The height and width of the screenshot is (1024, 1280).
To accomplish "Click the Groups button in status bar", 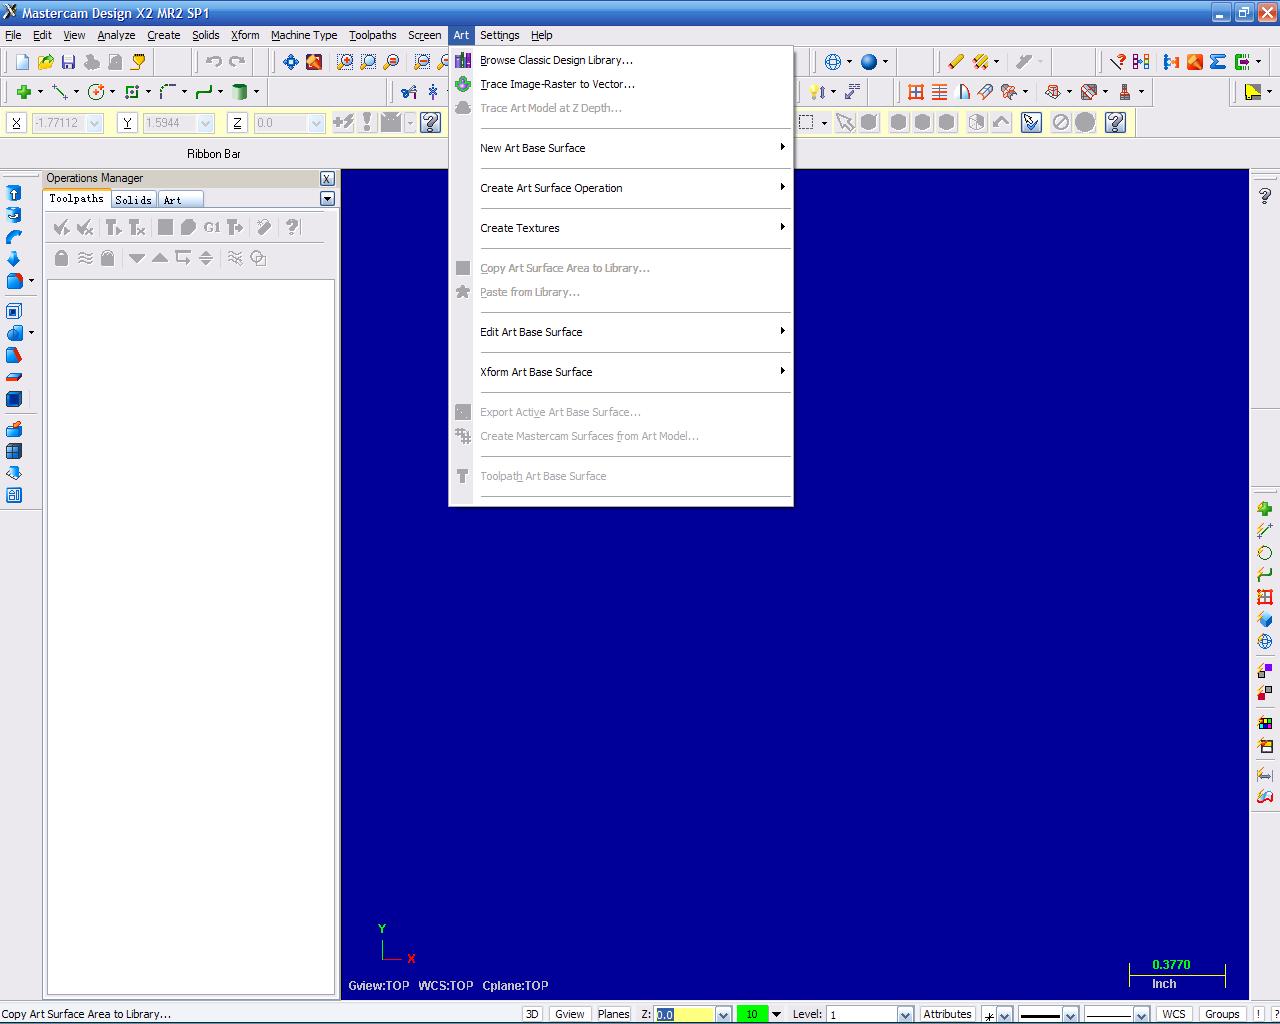I will click(x=1222, y=1014).
